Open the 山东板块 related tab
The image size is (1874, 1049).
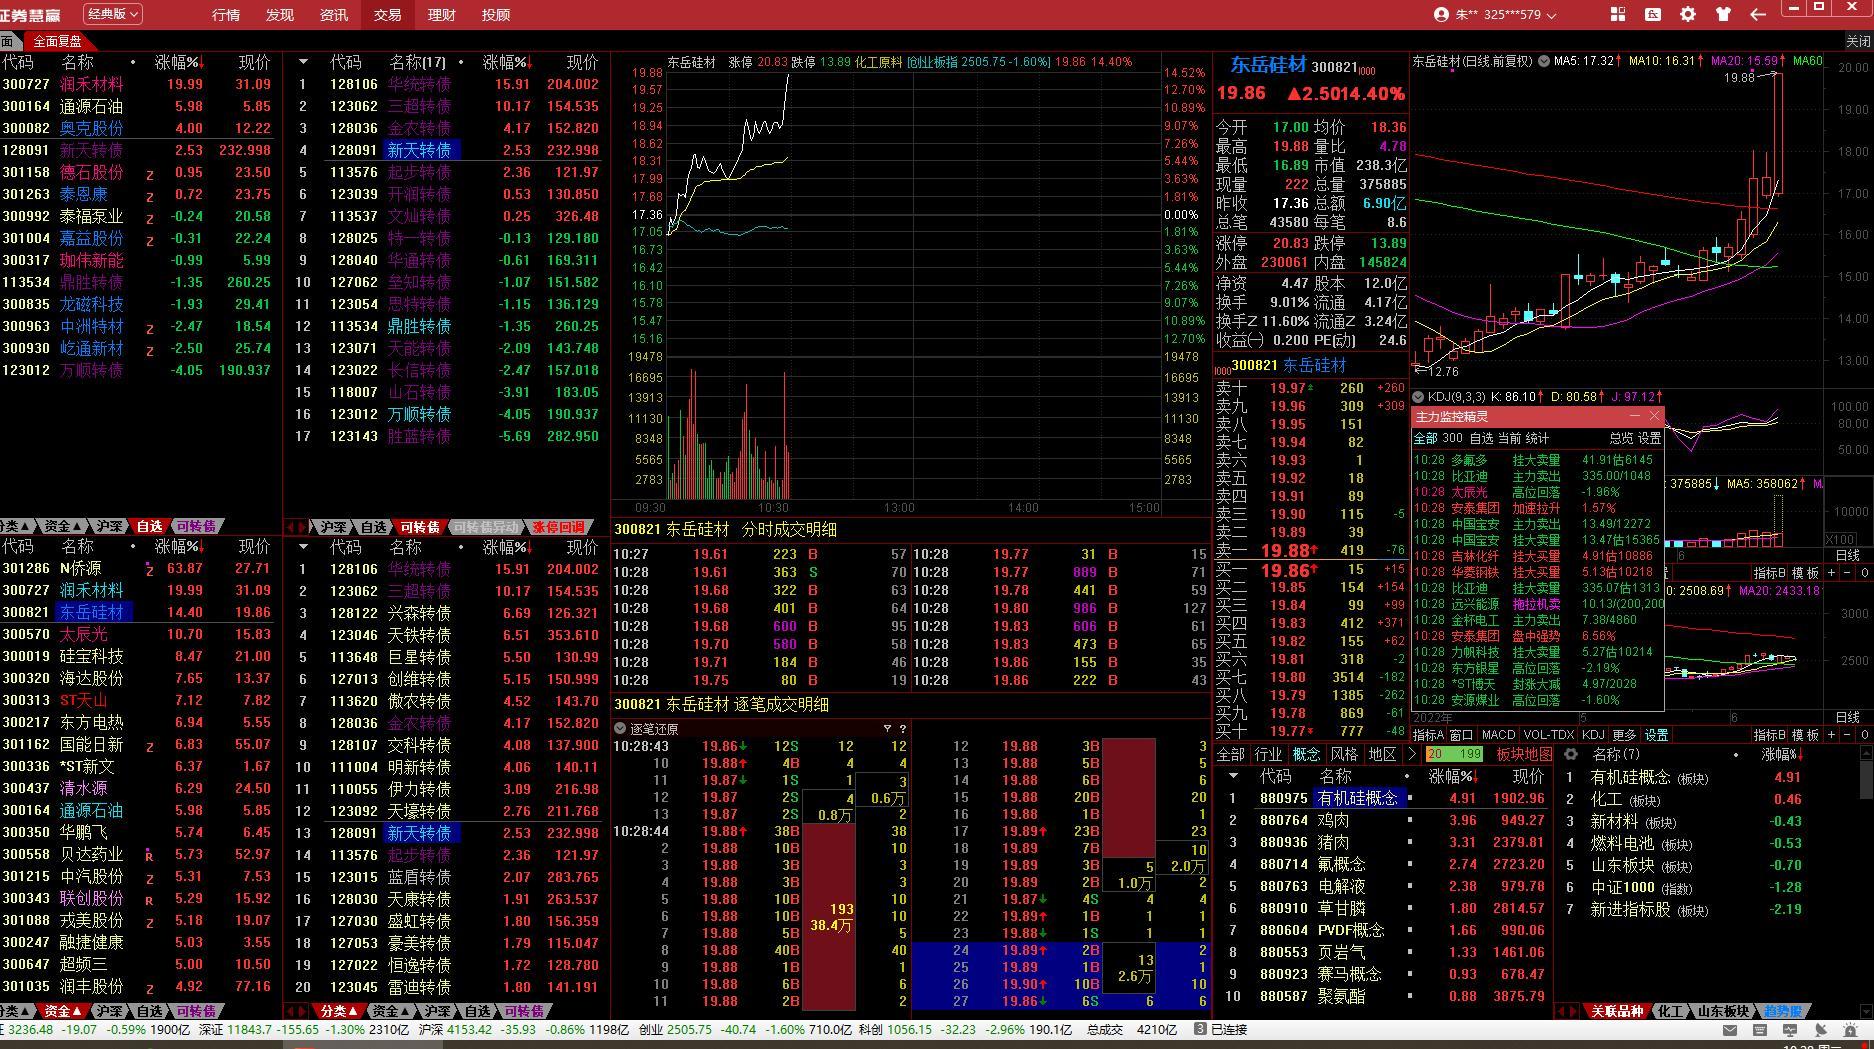coord(1723,1011)
